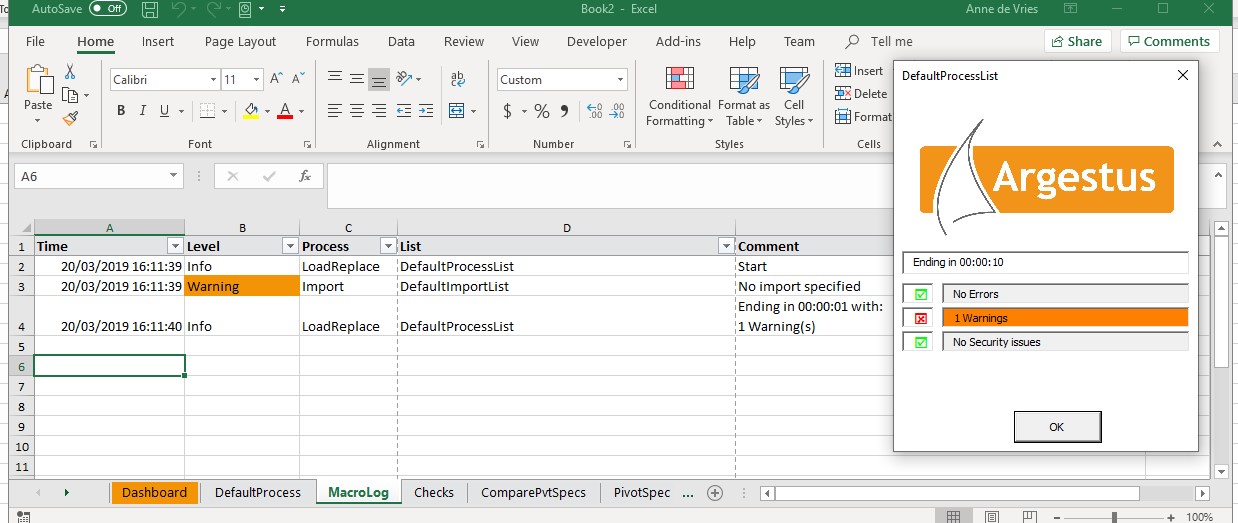The image size is (1238, 523).
Task: Apply Bold formatting in the ribbon
Action: (x=121, y=111)
